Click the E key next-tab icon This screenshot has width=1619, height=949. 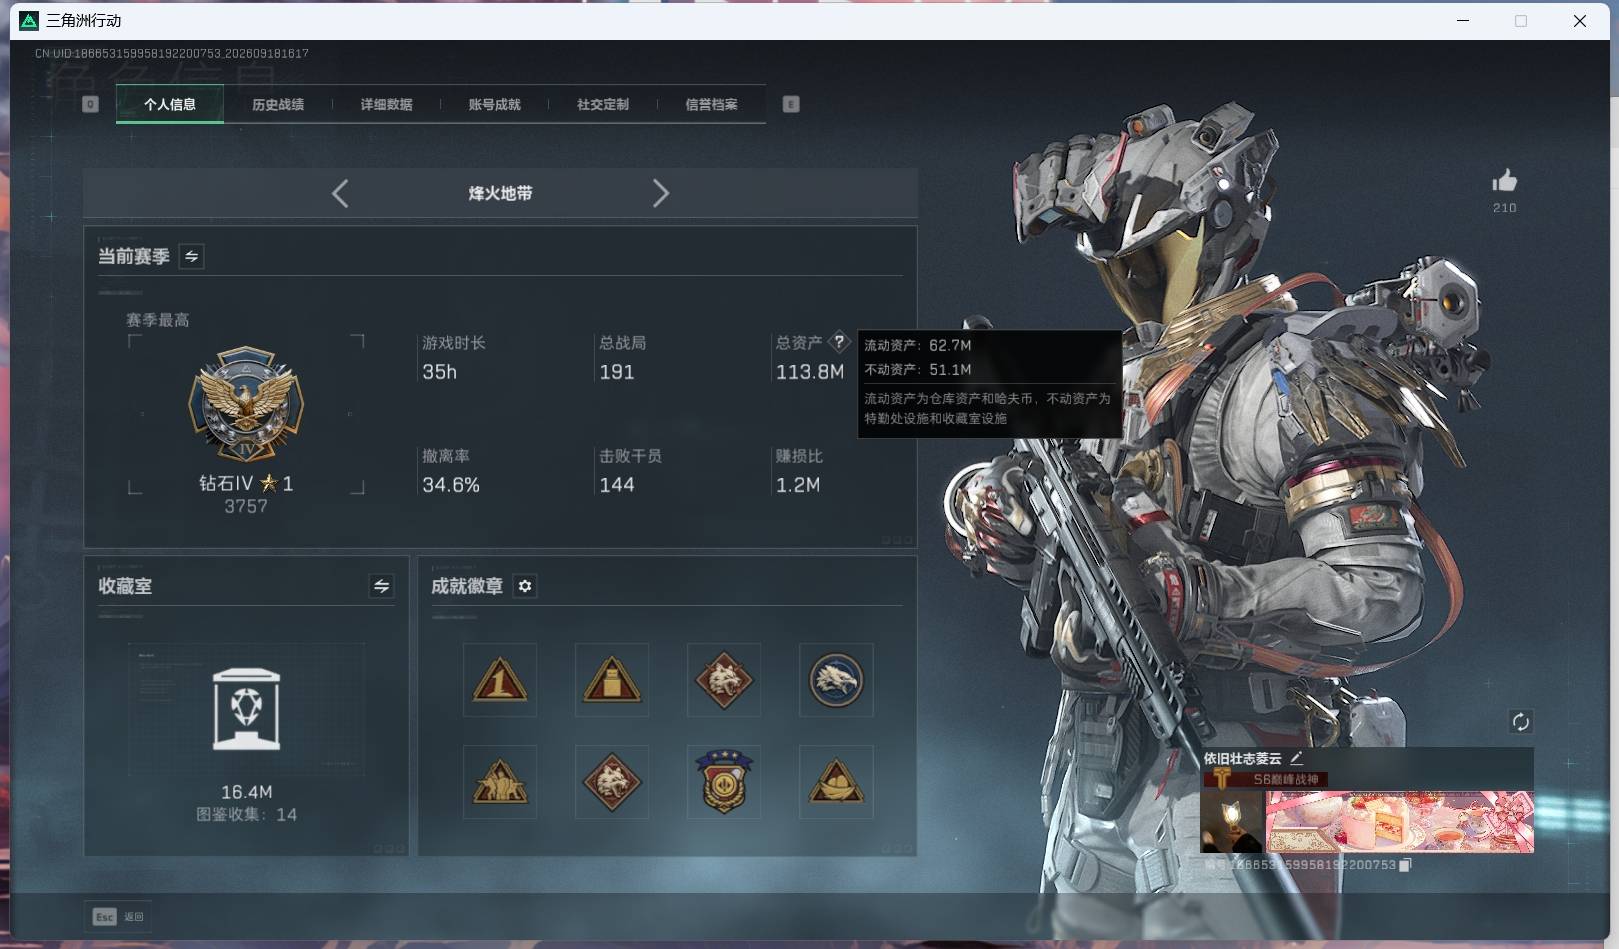[x=791, y=104]
